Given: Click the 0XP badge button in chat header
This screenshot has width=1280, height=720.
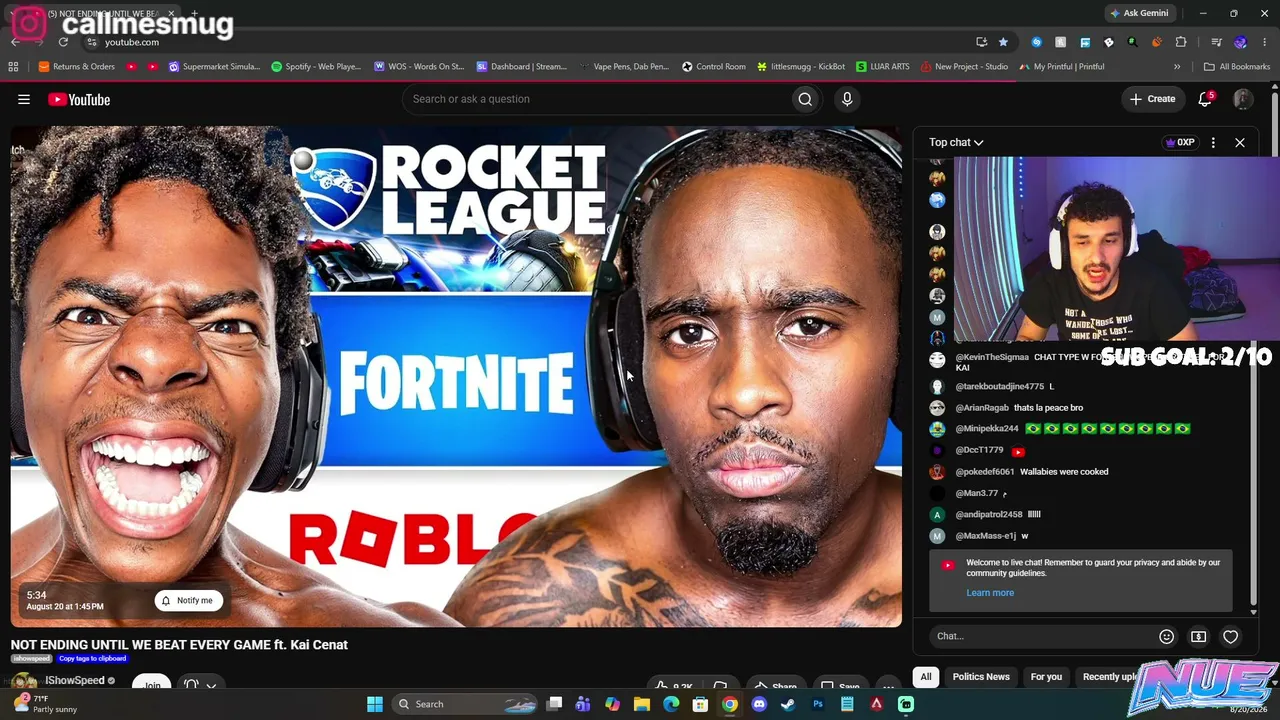Looking at the screenshot, I should (x=1180, y=142).
